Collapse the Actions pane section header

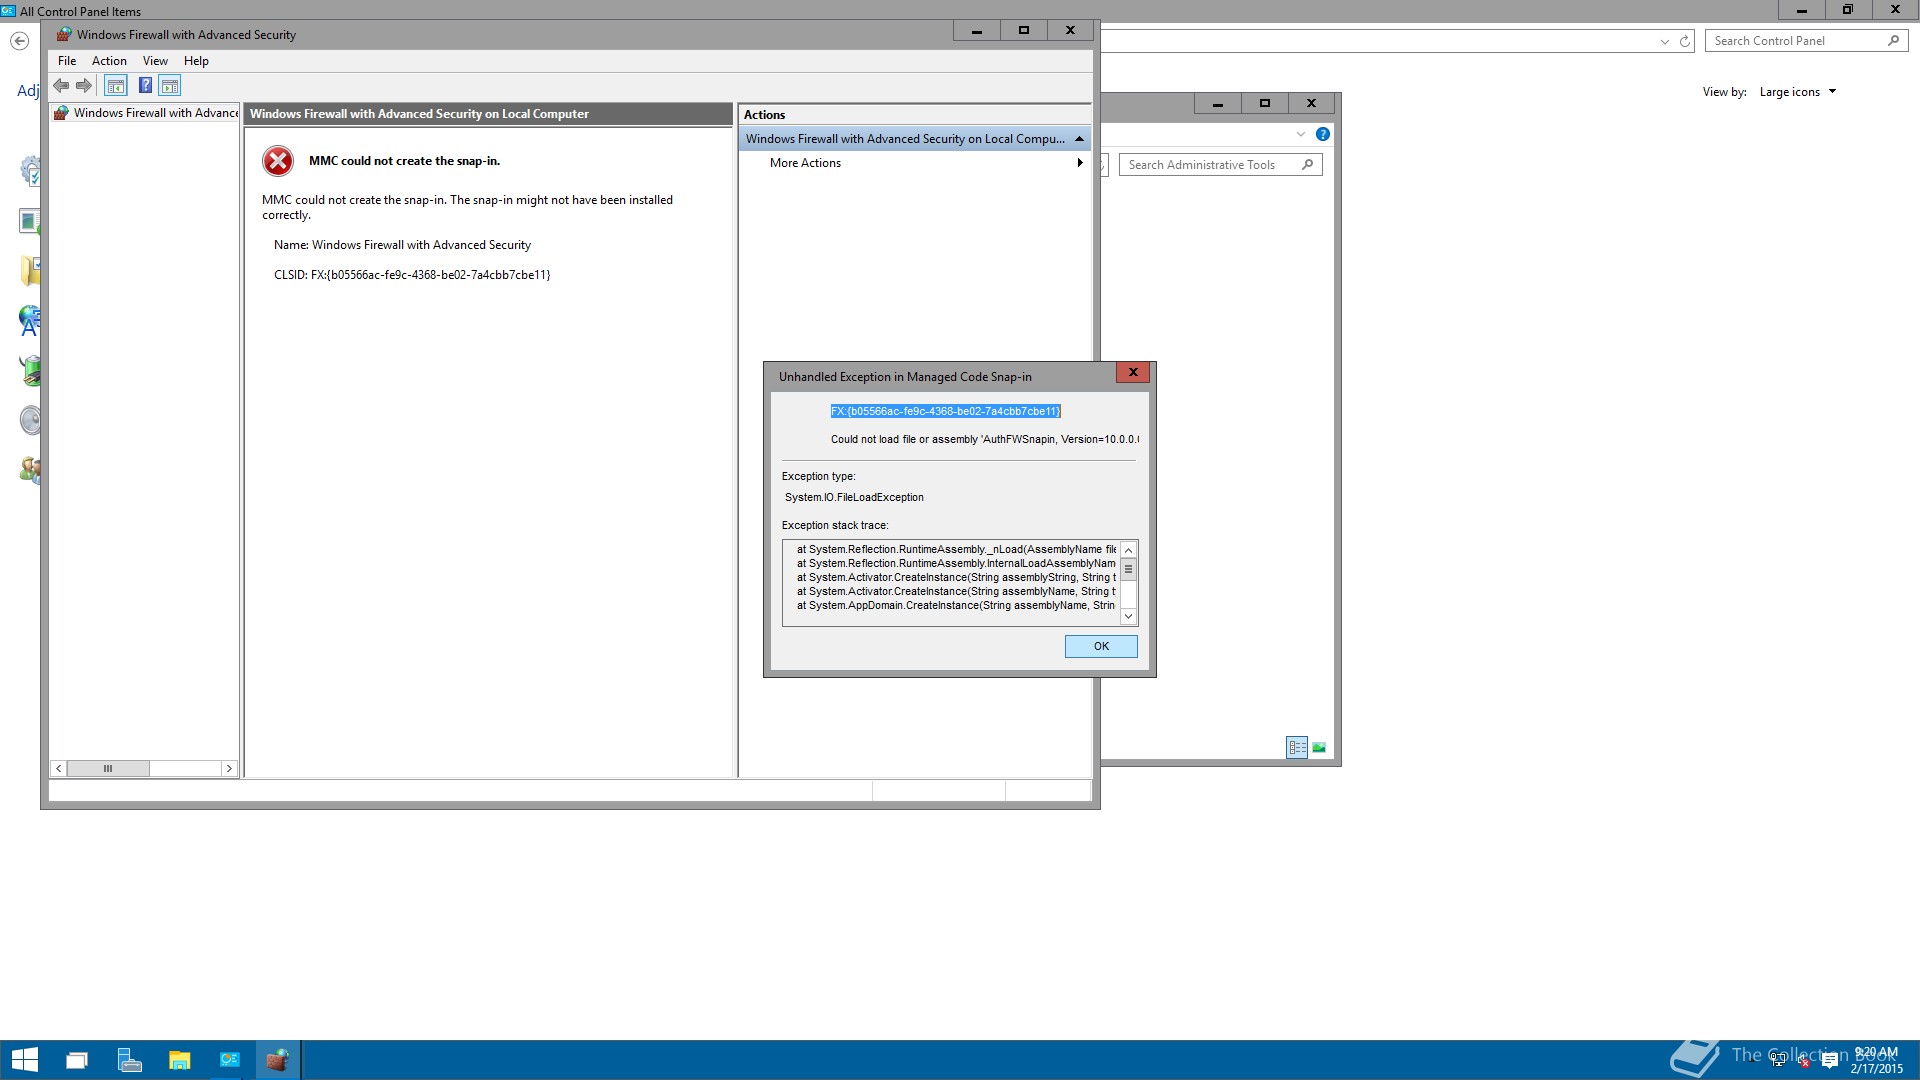click(x=1079, y=139)
